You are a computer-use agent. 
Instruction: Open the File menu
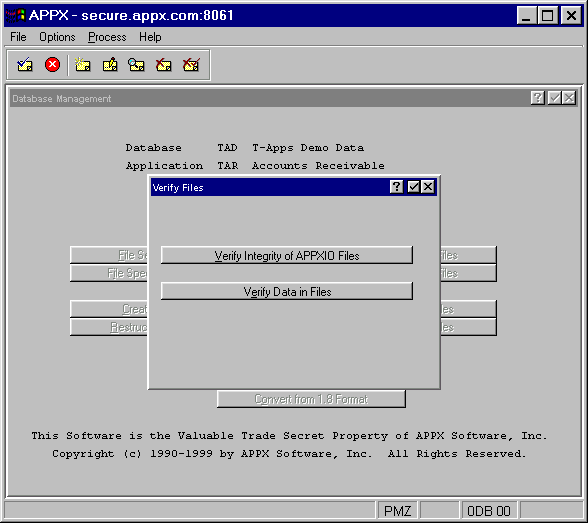coord(18,37)
